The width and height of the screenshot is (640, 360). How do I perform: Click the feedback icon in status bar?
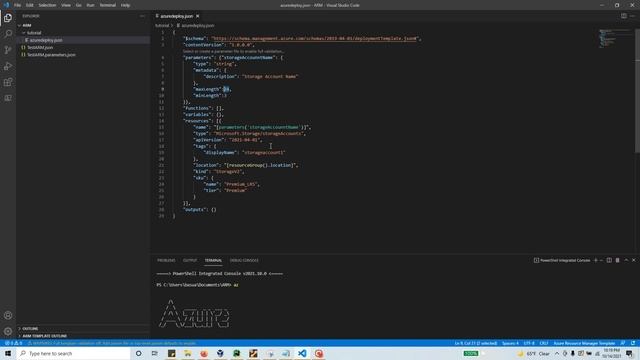click(623, 343)
